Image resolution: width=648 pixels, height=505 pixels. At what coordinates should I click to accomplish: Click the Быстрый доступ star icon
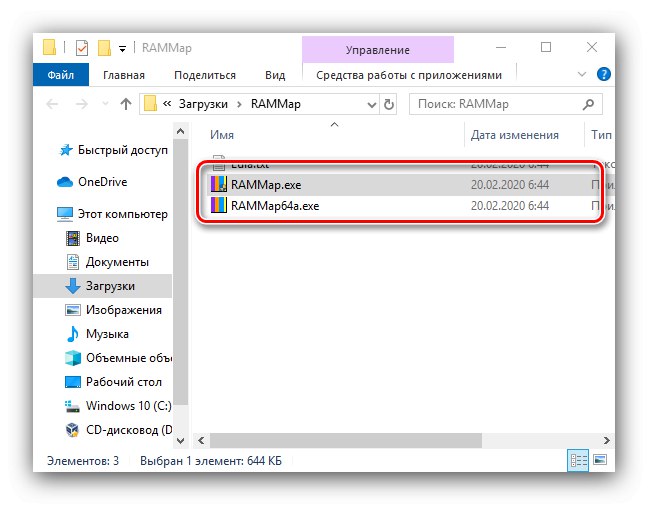point(65,150)
